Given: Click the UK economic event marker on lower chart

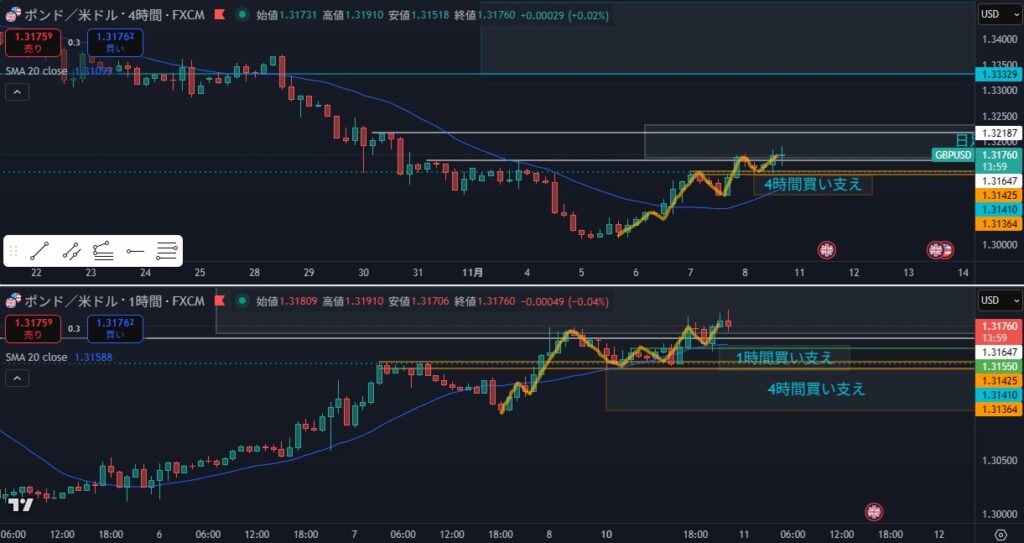Looking at the screenshot, I should click(874, 512).
